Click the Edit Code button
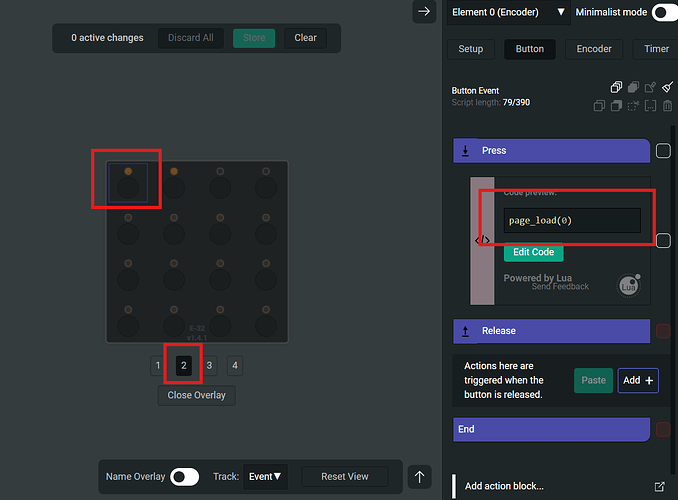Viewport: 678px width, 500px height. (x=534, y=252)
